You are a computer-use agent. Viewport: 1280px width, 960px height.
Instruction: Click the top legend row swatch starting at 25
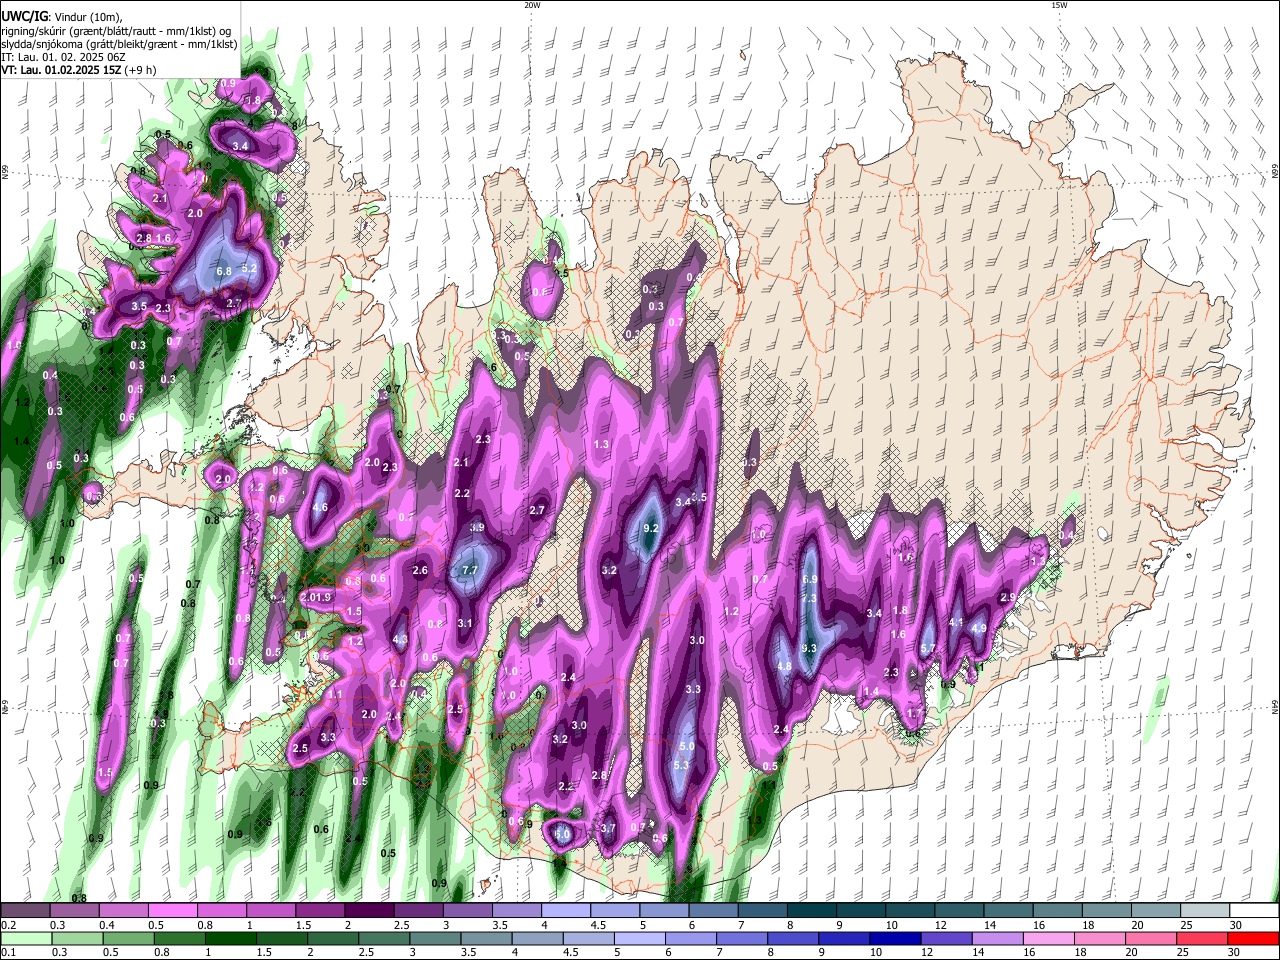[x=1204, y=911]
